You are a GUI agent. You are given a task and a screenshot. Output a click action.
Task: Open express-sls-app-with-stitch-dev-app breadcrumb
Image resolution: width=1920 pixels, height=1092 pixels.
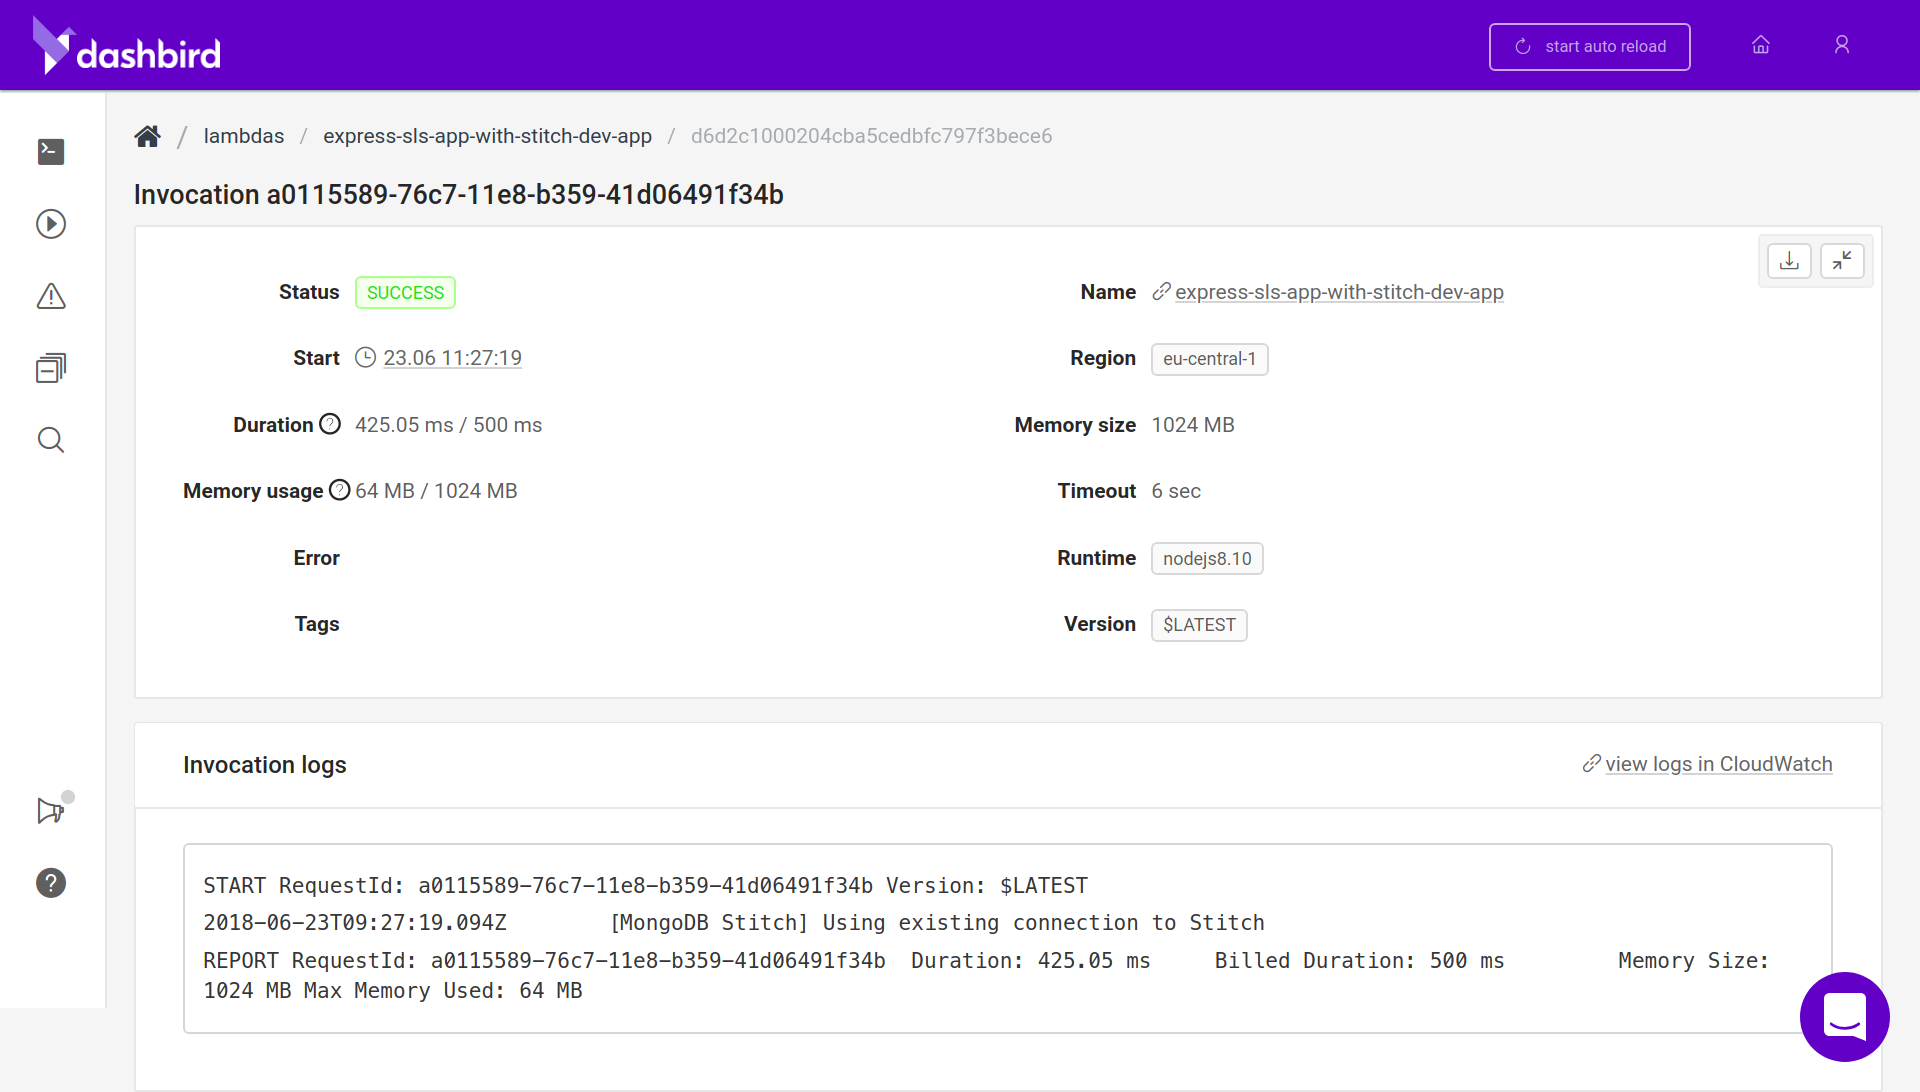click(x=487, y=136)
